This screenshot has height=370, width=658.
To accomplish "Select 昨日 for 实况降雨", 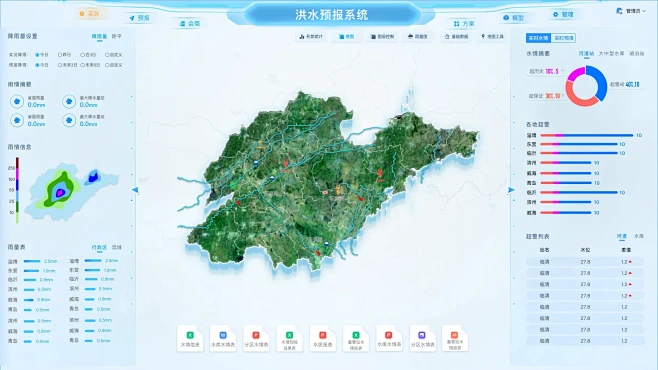I will (x=65, y=55).
